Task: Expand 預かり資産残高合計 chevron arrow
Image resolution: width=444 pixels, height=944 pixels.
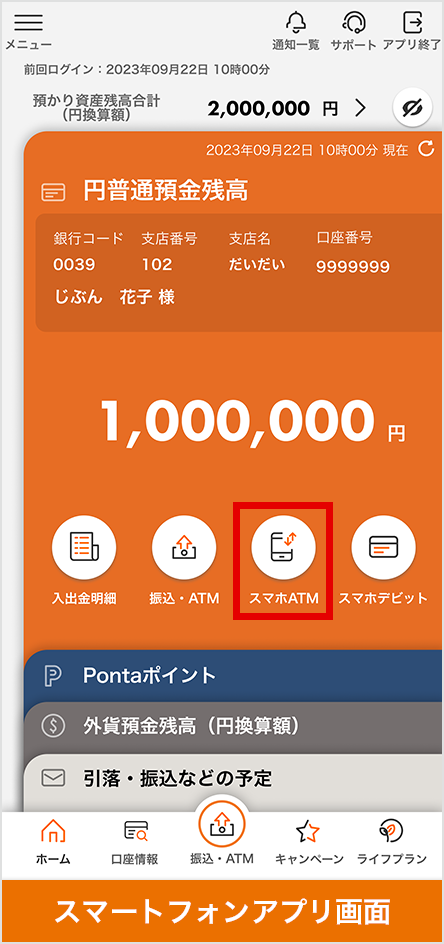Action: [360, 108]
